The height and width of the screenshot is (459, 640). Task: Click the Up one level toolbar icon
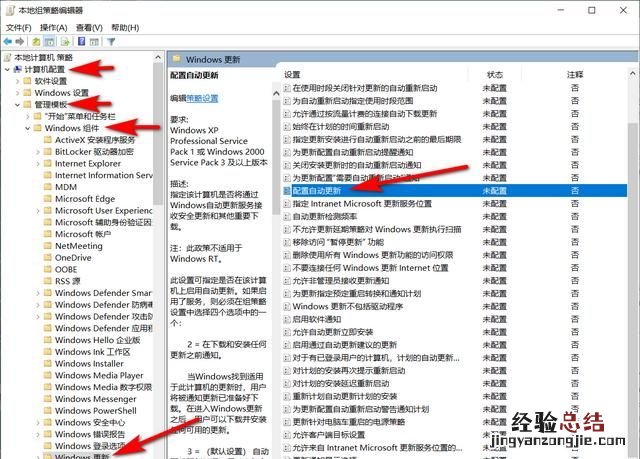tap(36, 42)
